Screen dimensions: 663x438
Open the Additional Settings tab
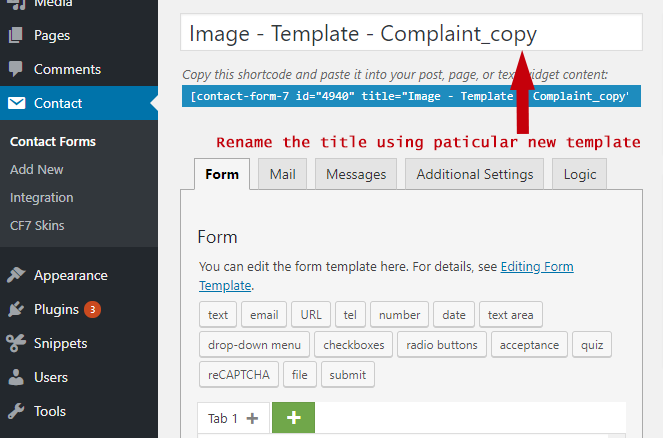(x=474, y=174)
